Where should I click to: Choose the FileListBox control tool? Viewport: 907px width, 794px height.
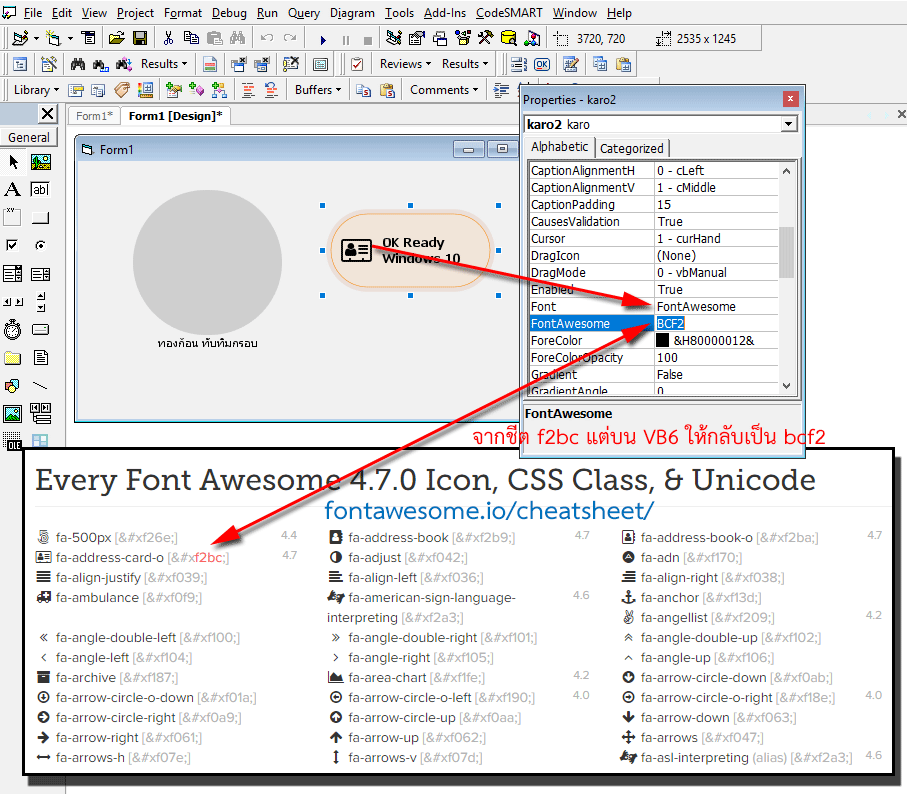(40, 357)
